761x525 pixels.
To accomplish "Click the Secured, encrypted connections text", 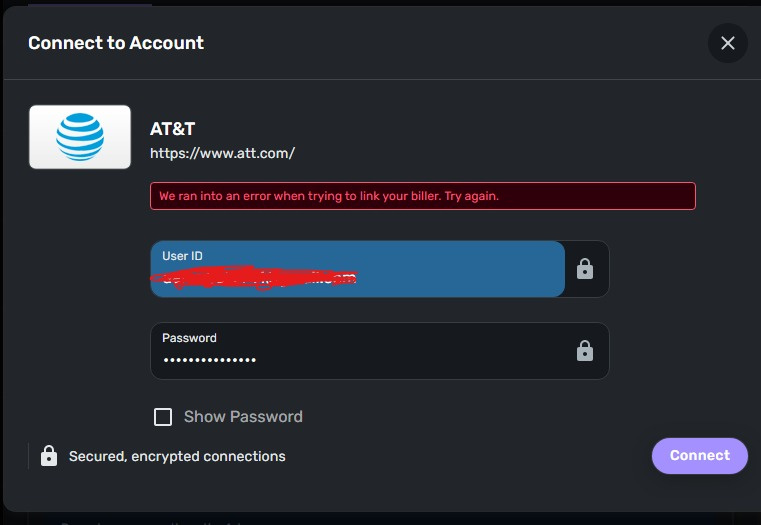I will 177,457.
